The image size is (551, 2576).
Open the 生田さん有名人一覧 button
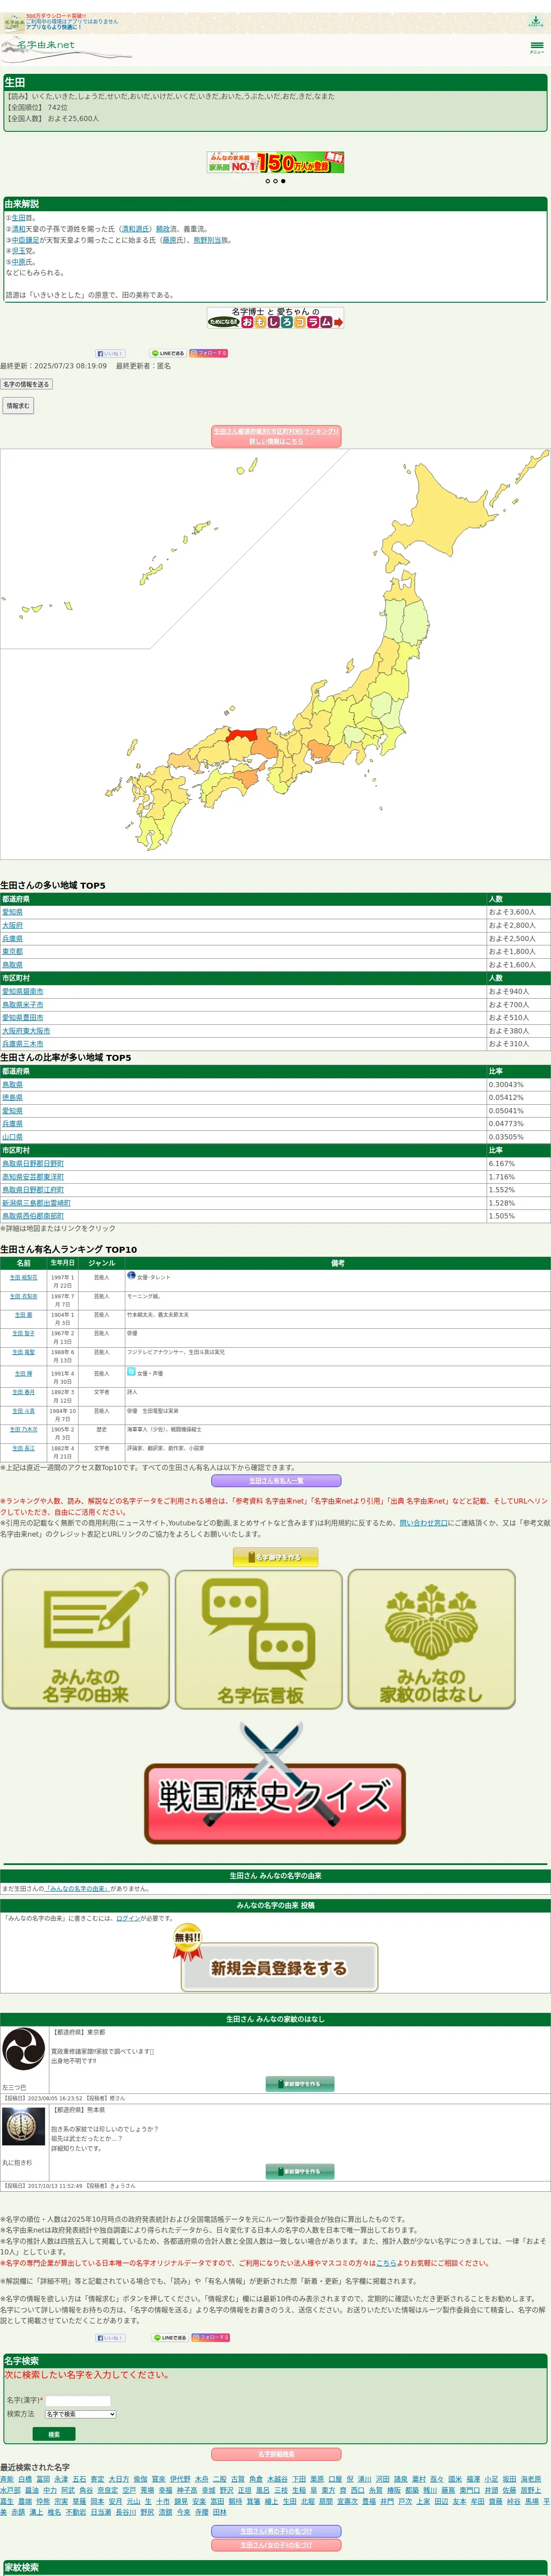pos(275,1481)
